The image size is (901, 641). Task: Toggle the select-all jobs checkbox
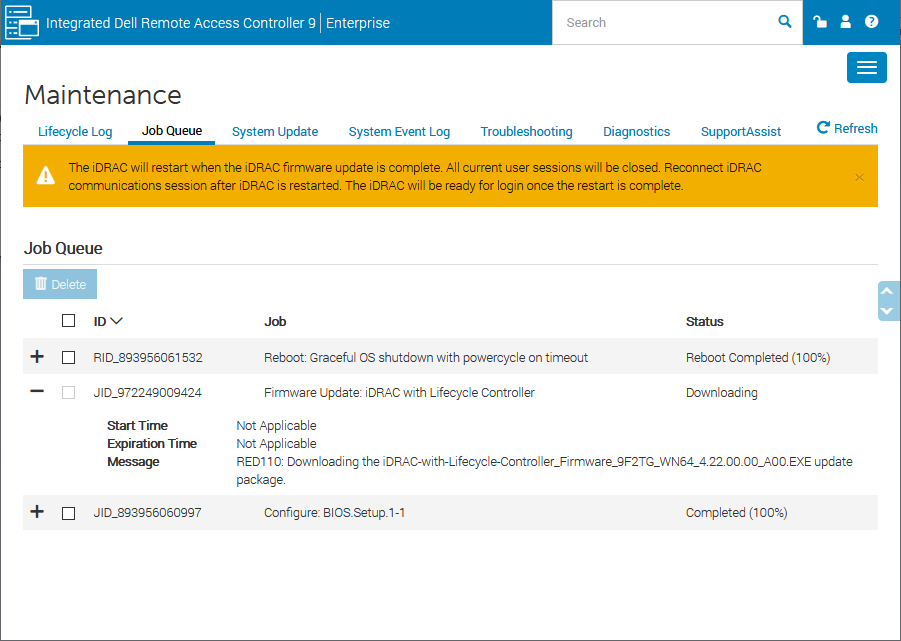click(x=68, y=321)
